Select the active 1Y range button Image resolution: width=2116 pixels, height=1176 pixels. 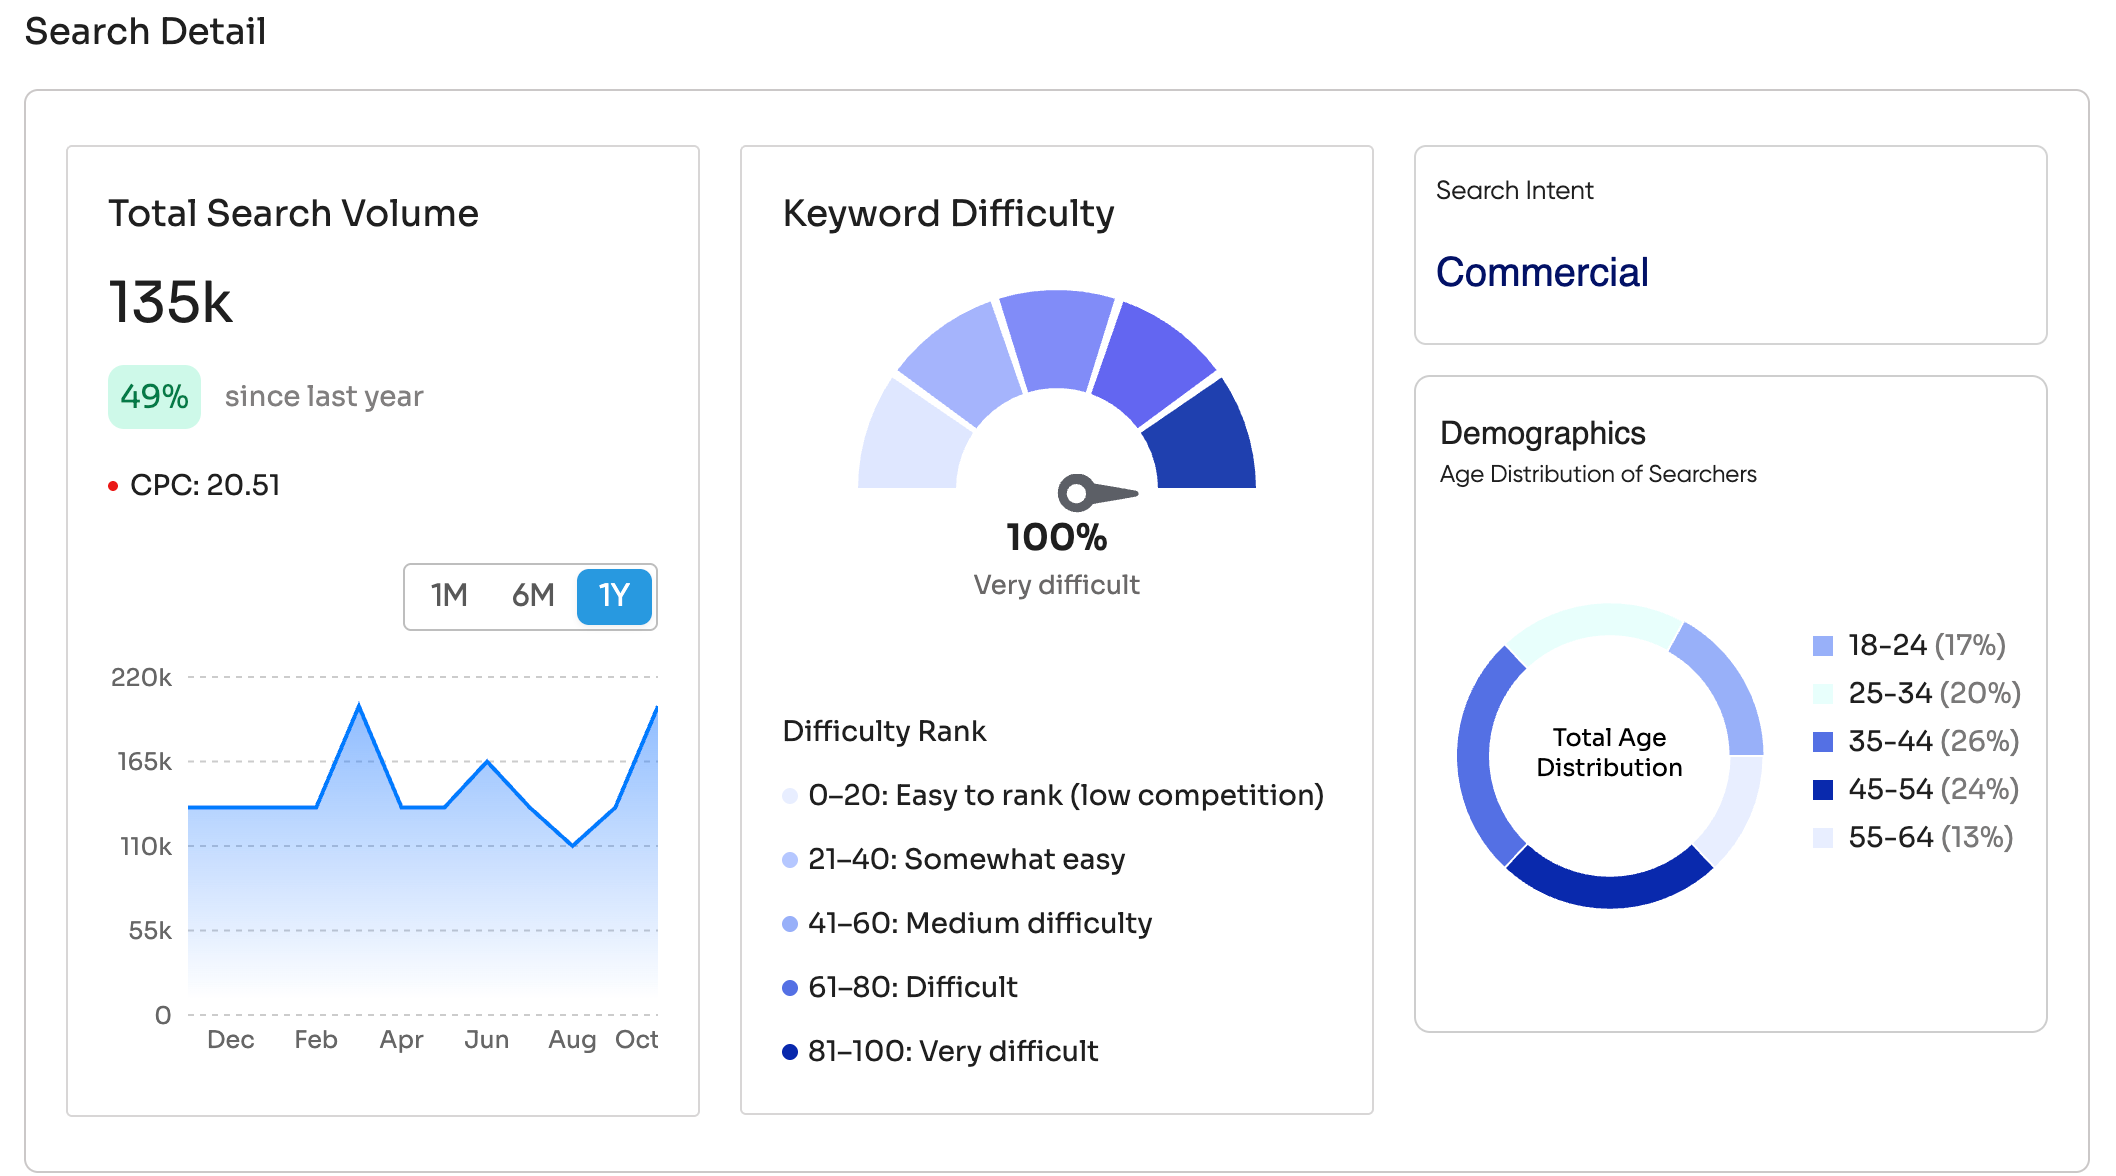click(614, 596)
